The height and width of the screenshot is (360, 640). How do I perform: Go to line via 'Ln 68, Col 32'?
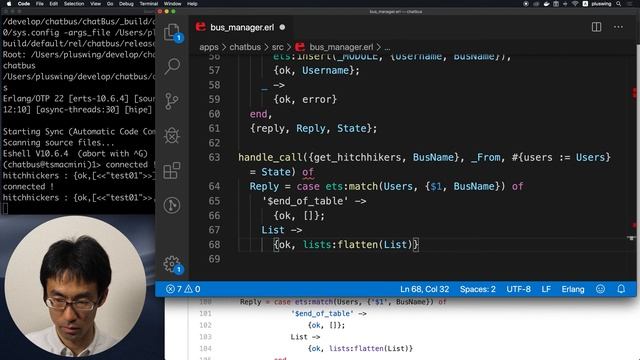(424, 289)
